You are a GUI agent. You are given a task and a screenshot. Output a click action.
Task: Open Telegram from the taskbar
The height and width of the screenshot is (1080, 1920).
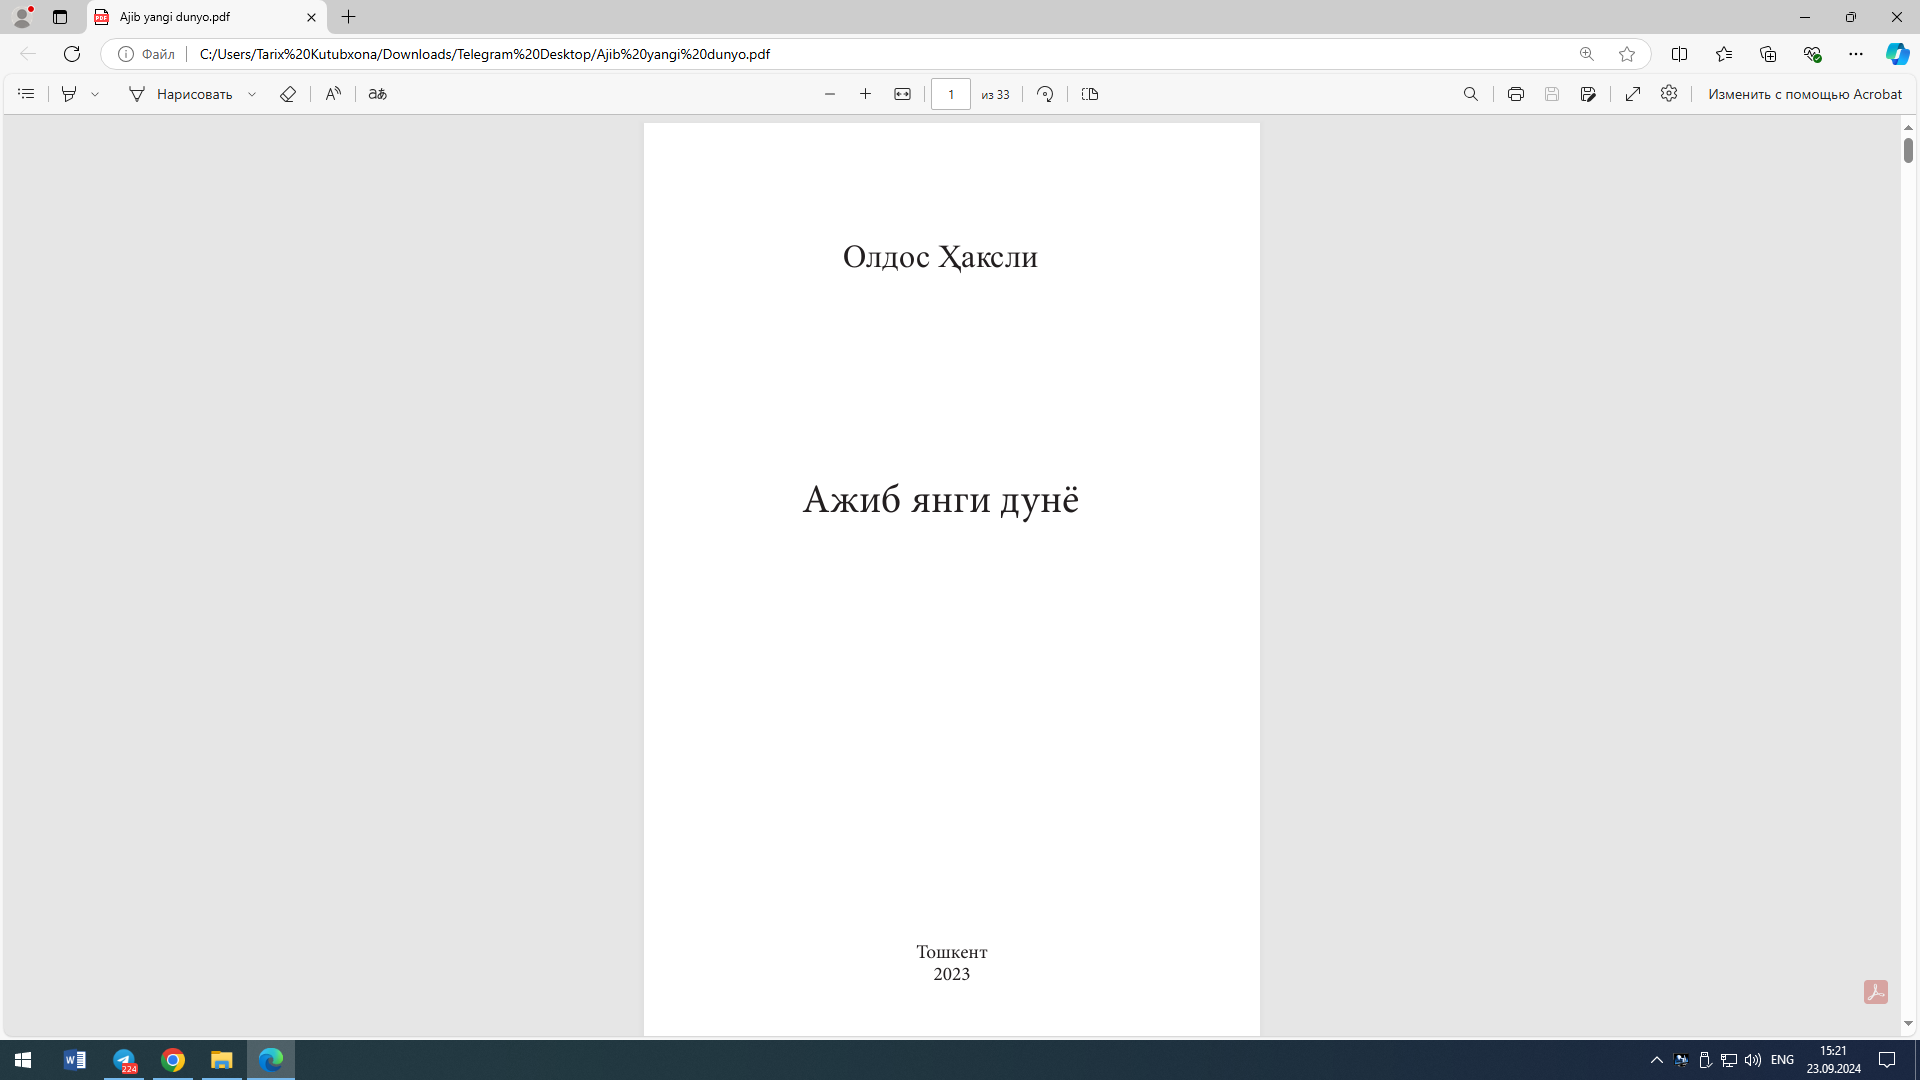tap(125, 1060)
